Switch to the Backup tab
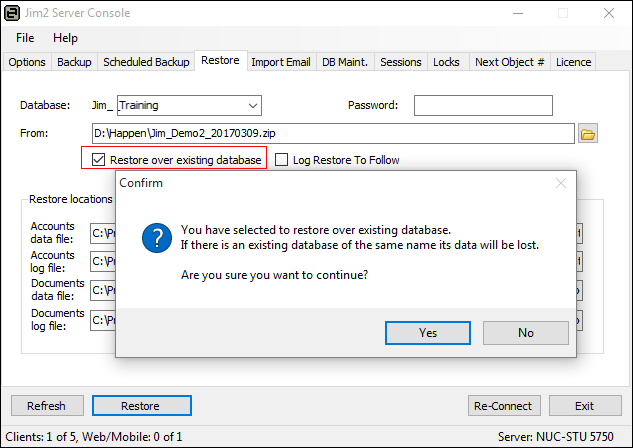Viewport: 633px width, 448px height. tap(74, 62)
